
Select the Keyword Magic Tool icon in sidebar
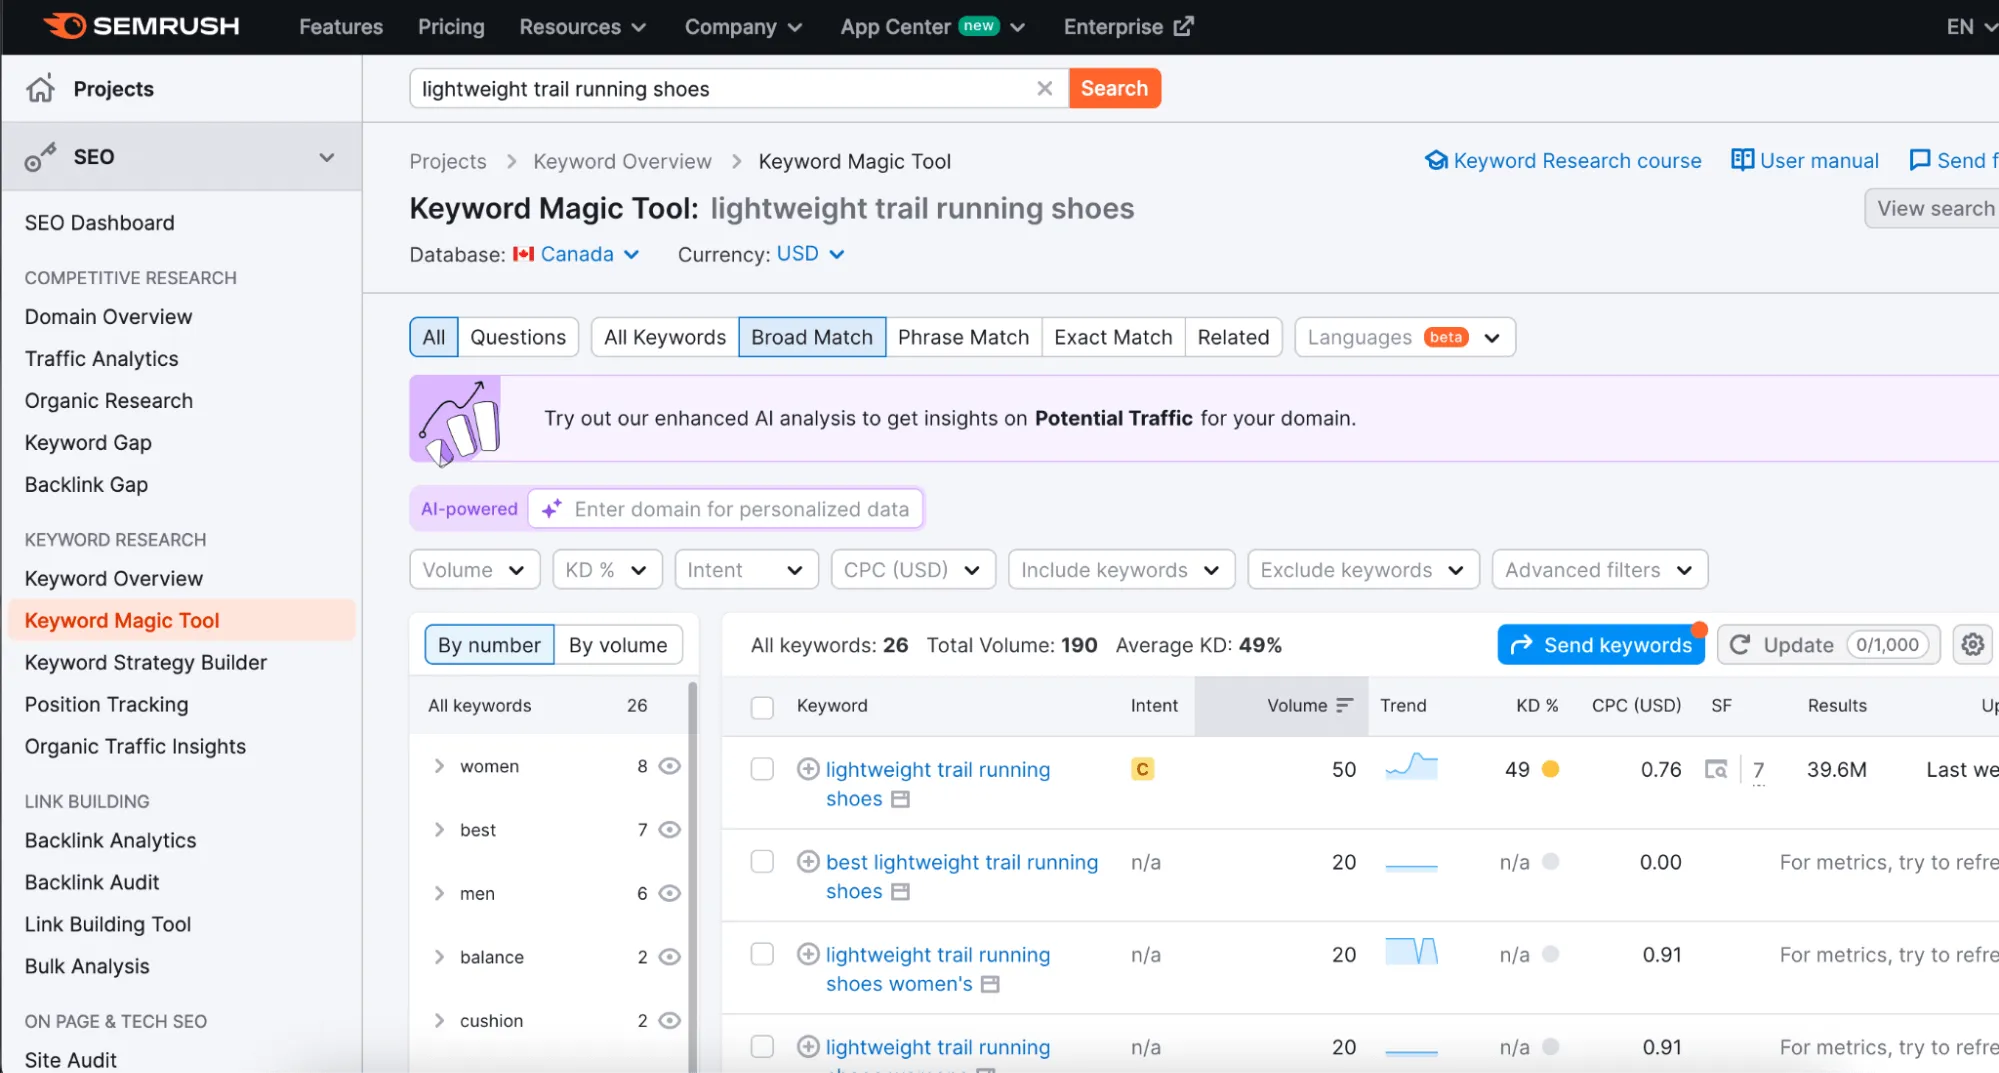point(121,620)
